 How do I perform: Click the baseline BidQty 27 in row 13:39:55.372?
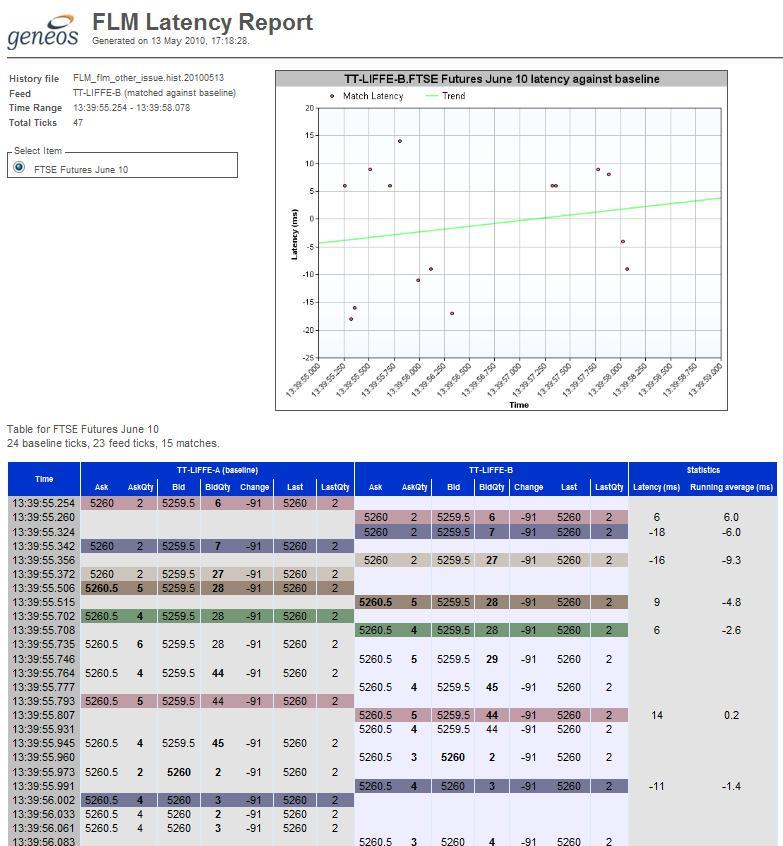[x=218, y=574]
